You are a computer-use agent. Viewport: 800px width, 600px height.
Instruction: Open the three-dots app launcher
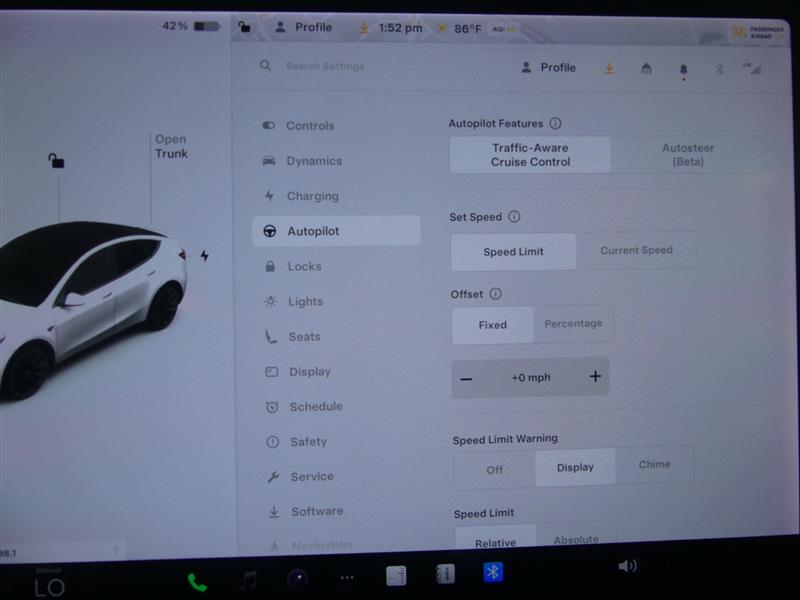pos(347,578)
